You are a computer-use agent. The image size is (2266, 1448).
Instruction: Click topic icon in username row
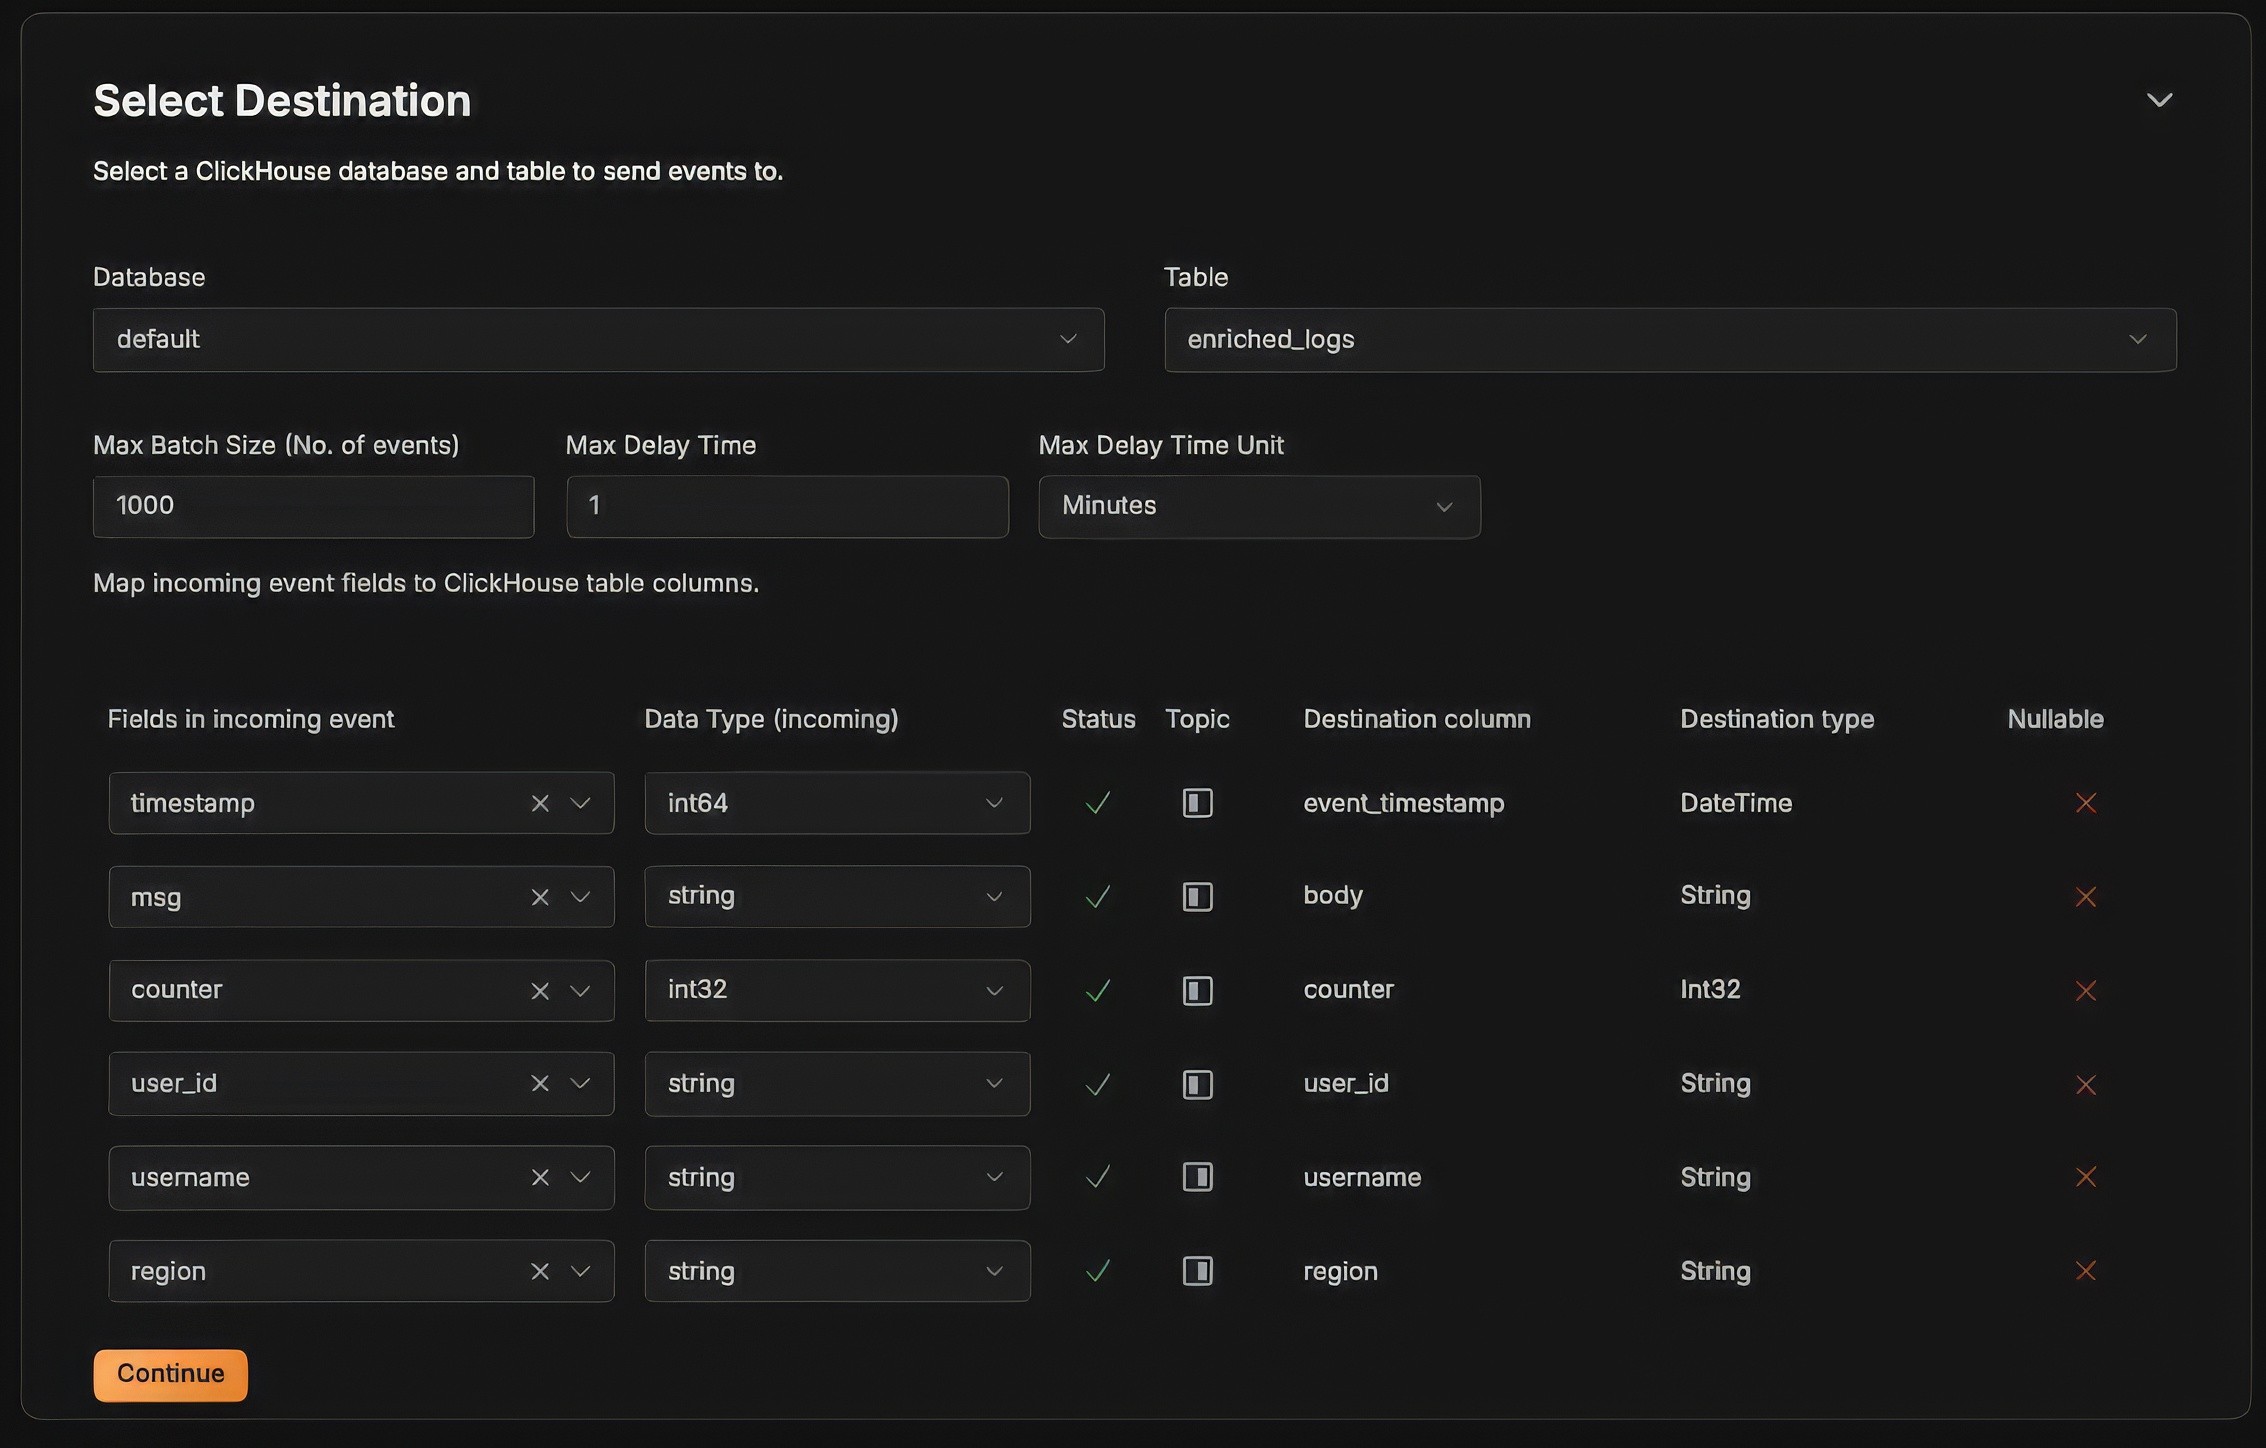1197,1177
